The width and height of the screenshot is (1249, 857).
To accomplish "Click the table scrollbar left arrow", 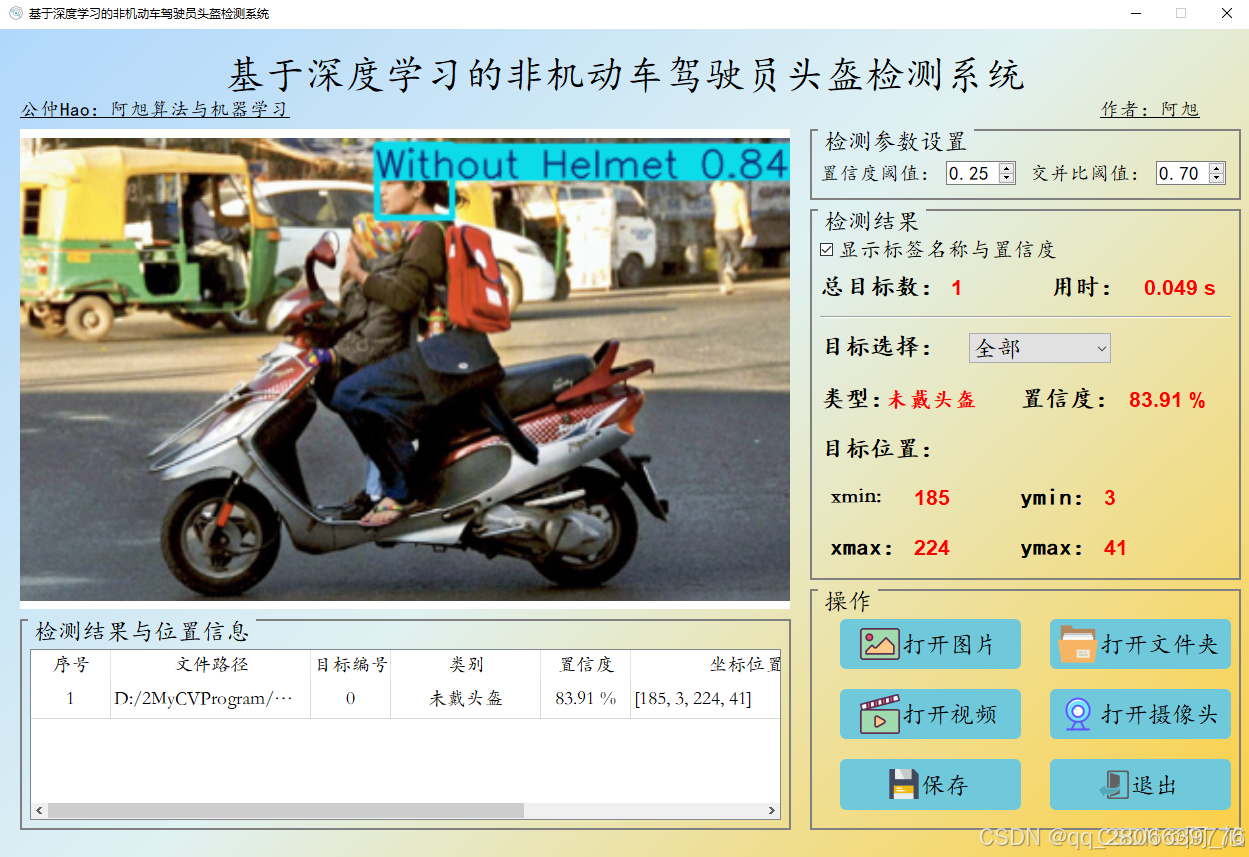I will (39, 810).
